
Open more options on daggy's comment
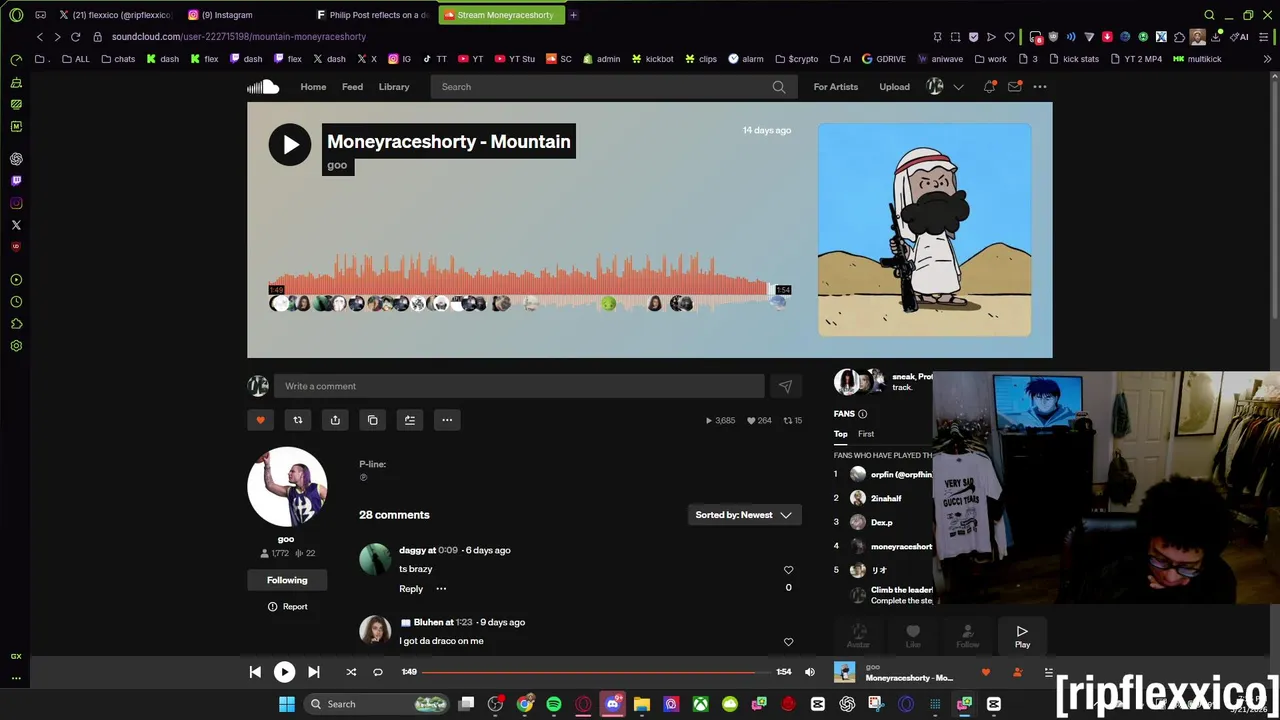point(441,589)
